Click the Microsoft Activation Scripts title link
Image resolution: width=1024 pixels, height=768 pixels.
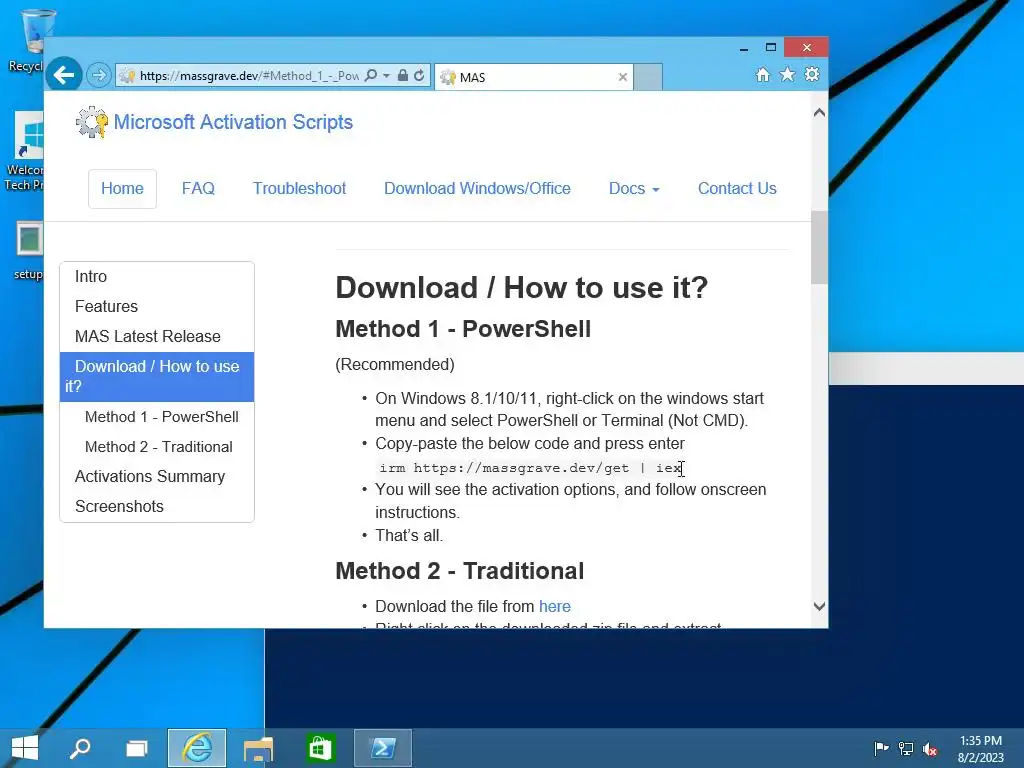point(233,122)
